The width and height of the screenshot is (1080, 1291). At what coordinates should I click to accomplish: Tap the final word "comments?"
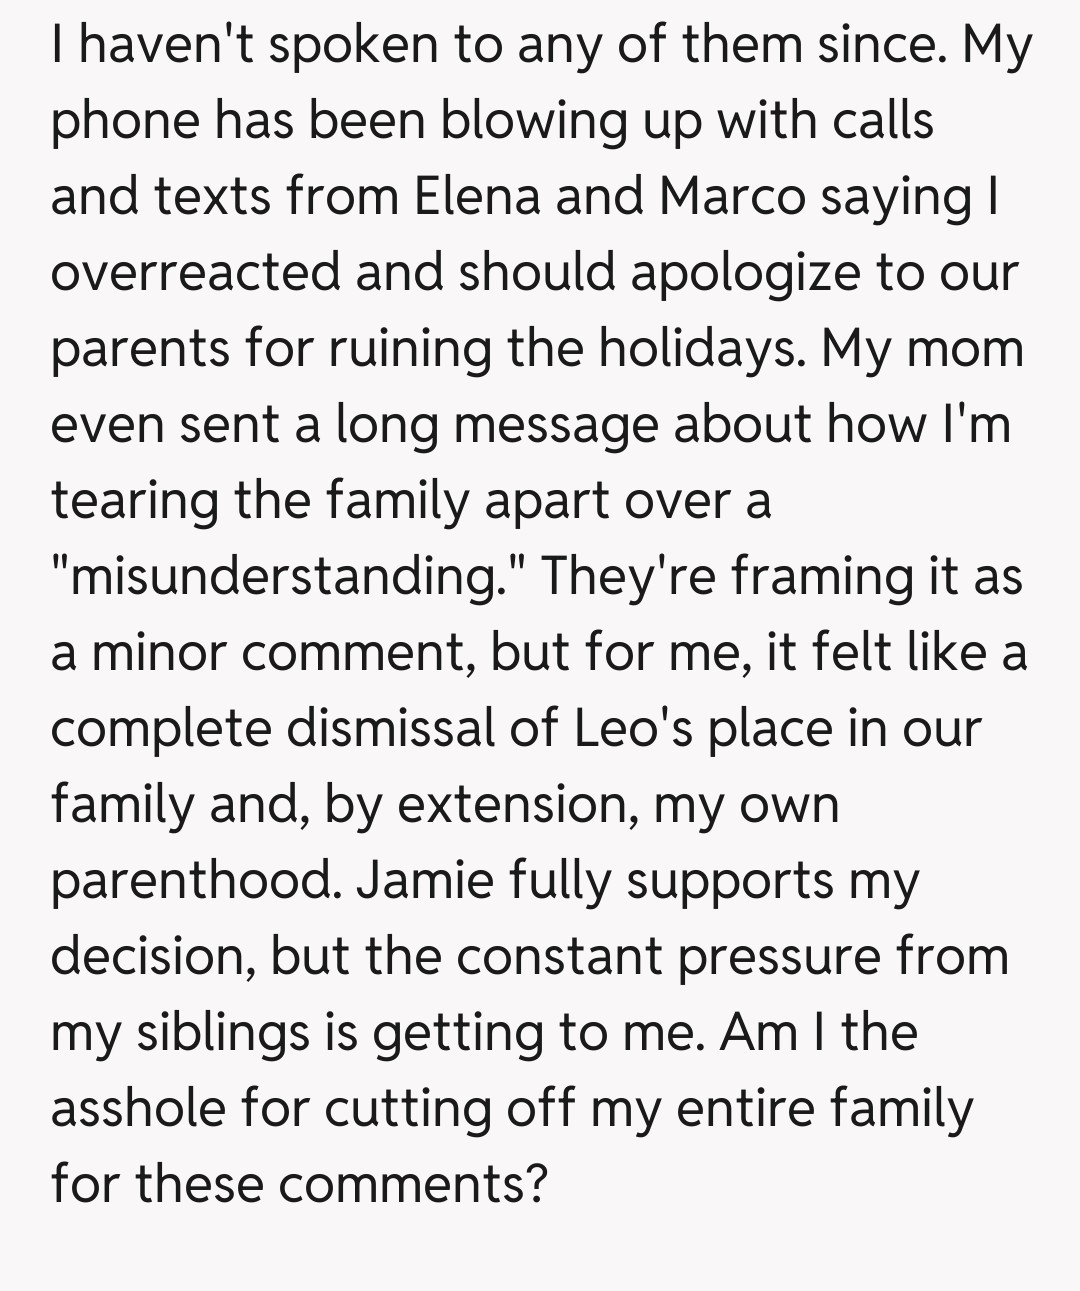pyautogui.click(x=413, y=1184)
